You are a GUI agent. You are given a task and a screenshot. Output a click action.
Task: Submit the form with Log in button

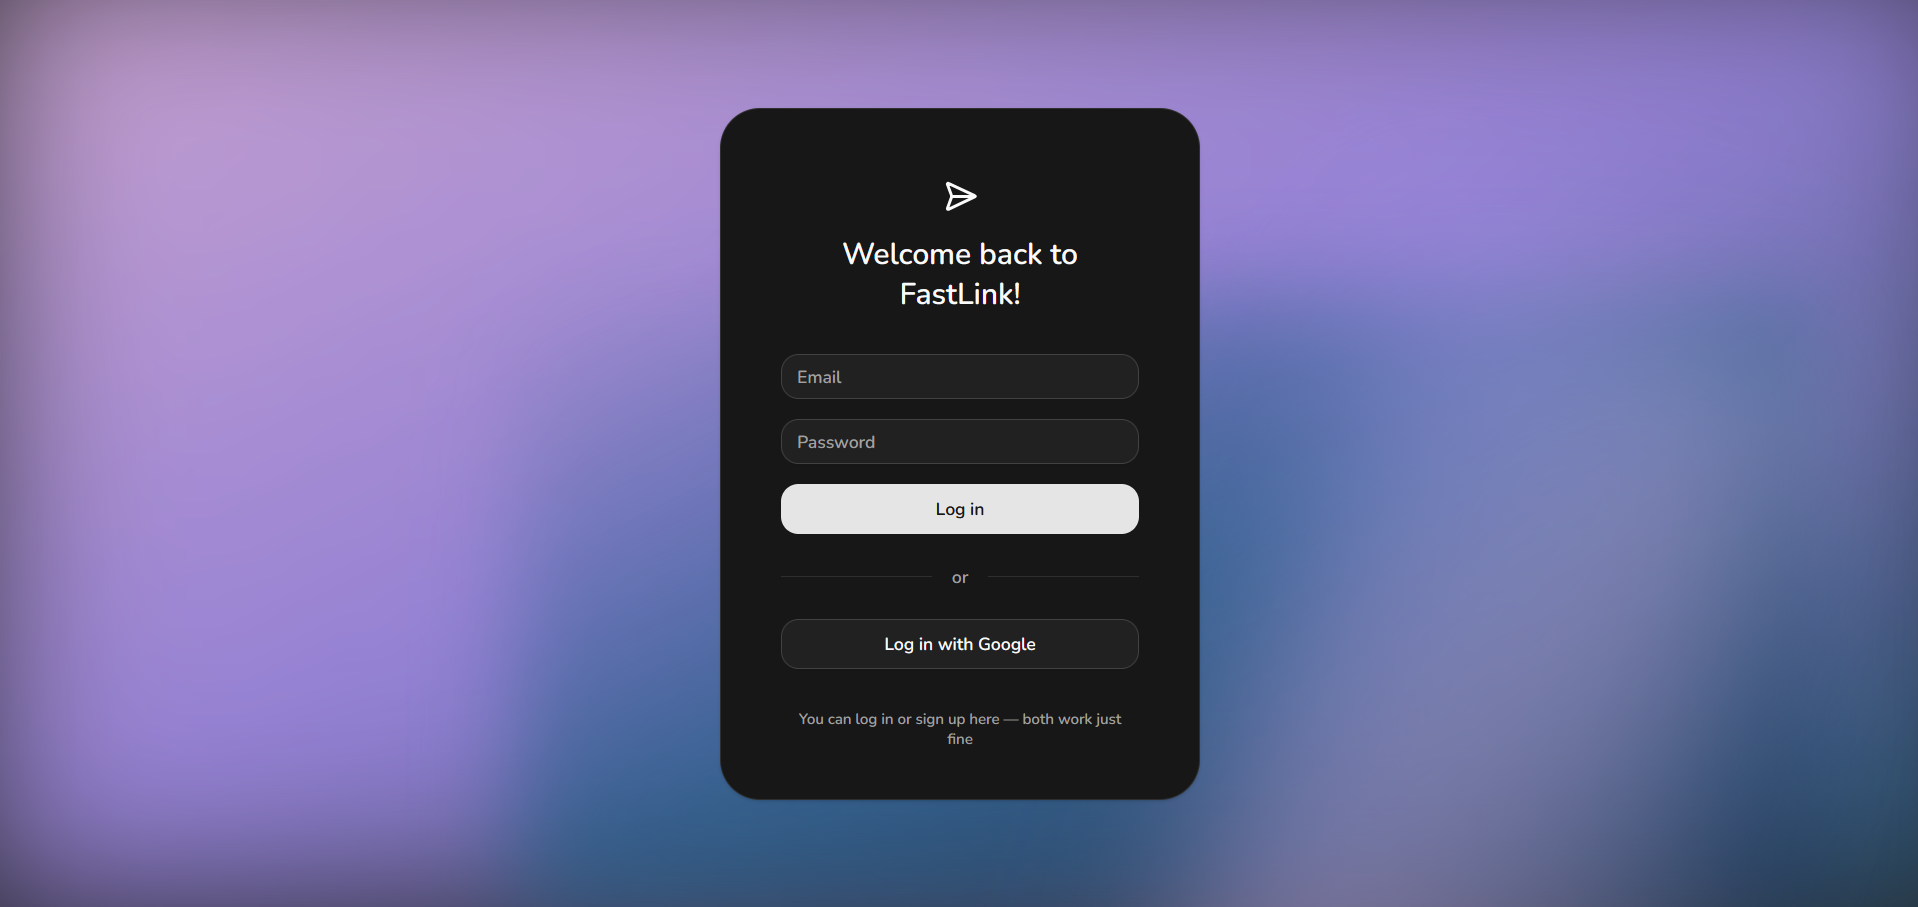[x=960, y=509]
